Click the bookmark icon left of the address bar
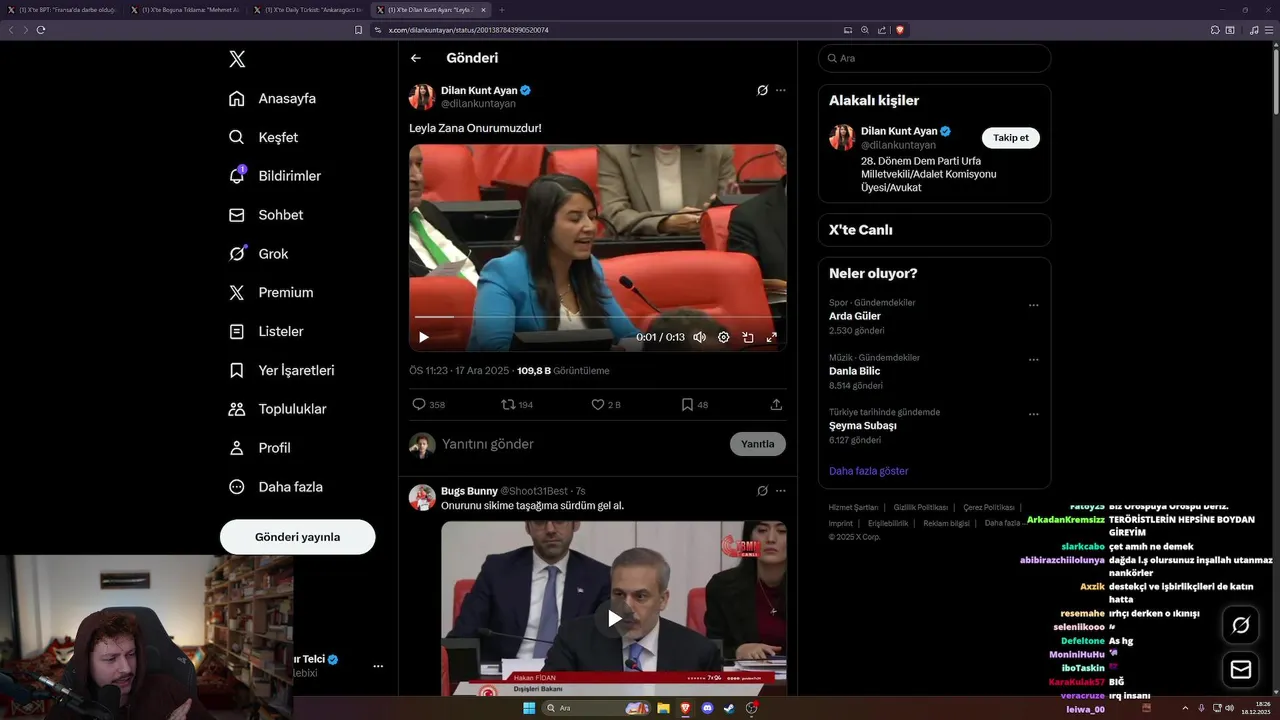The image size is (1280, 720). 359,30
